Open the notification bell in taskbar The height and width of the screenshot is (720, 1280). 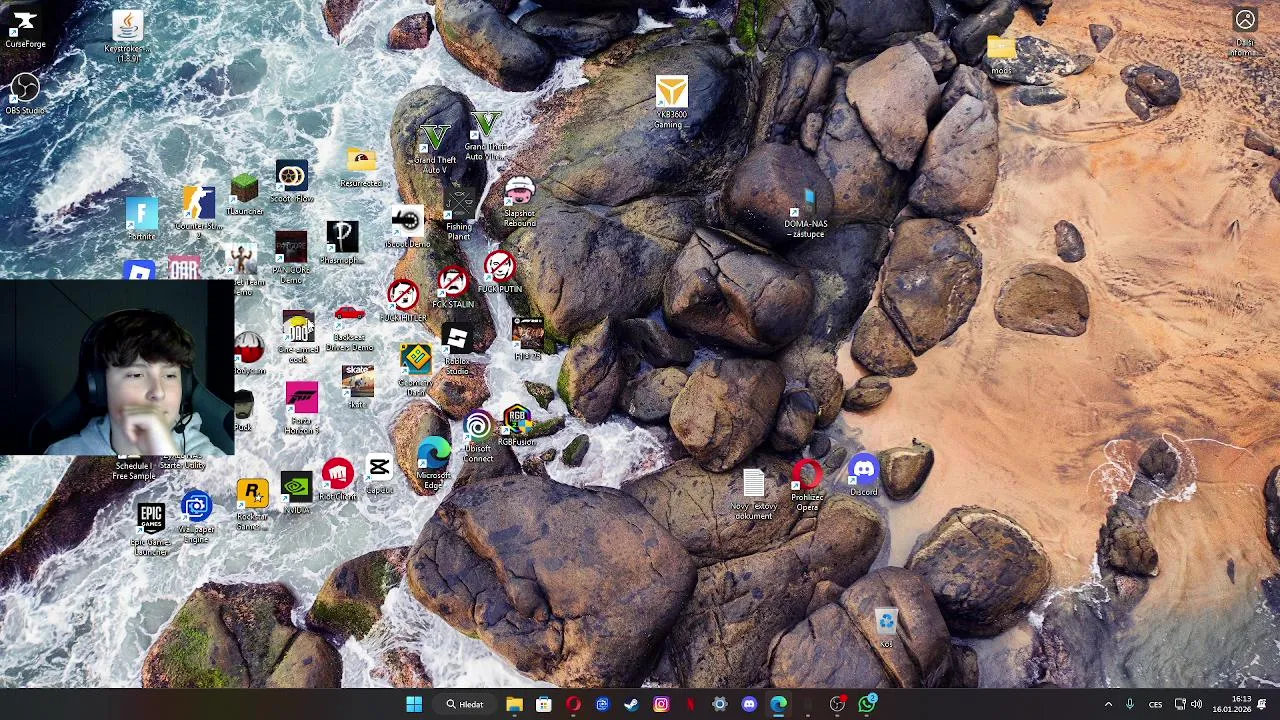click(x=1262, y=704)
